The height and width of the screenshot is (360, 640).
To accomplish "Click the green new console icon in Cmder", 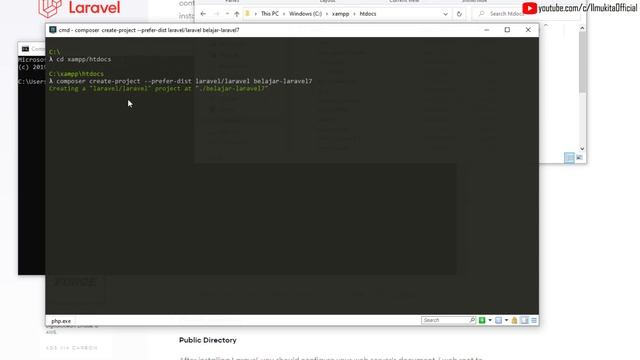I will click(482, 320).
